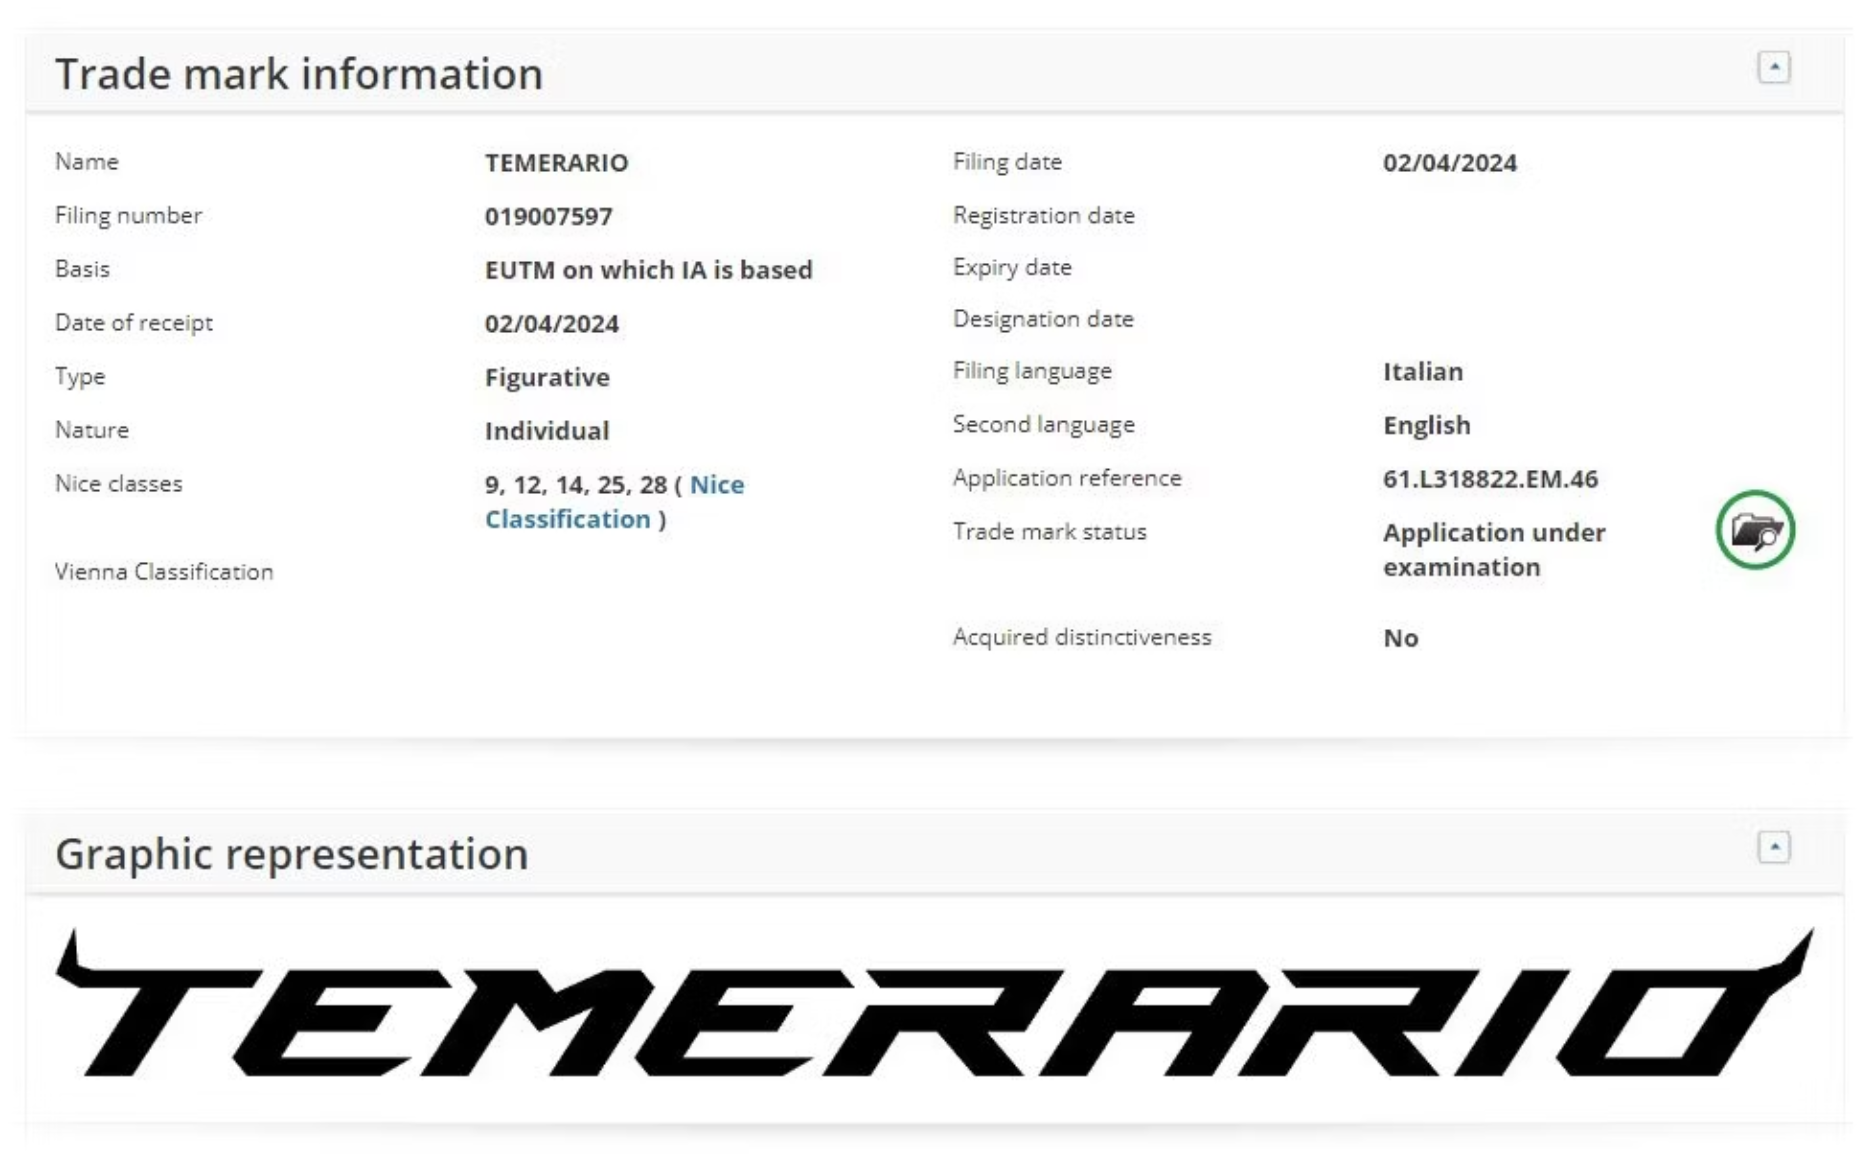Click the Registration date label

pos(1044,216)
